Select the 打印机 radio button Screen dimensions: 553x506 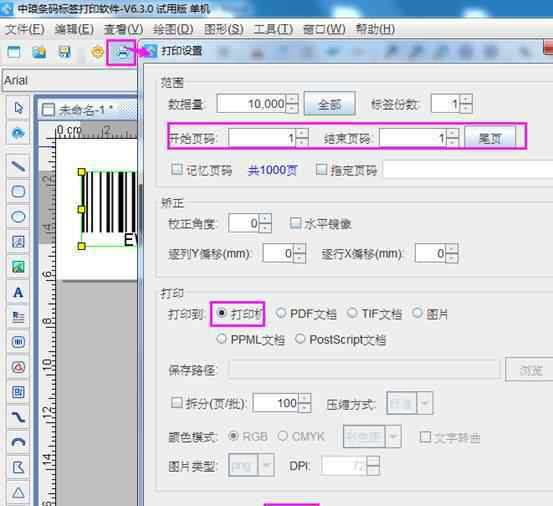221,313
